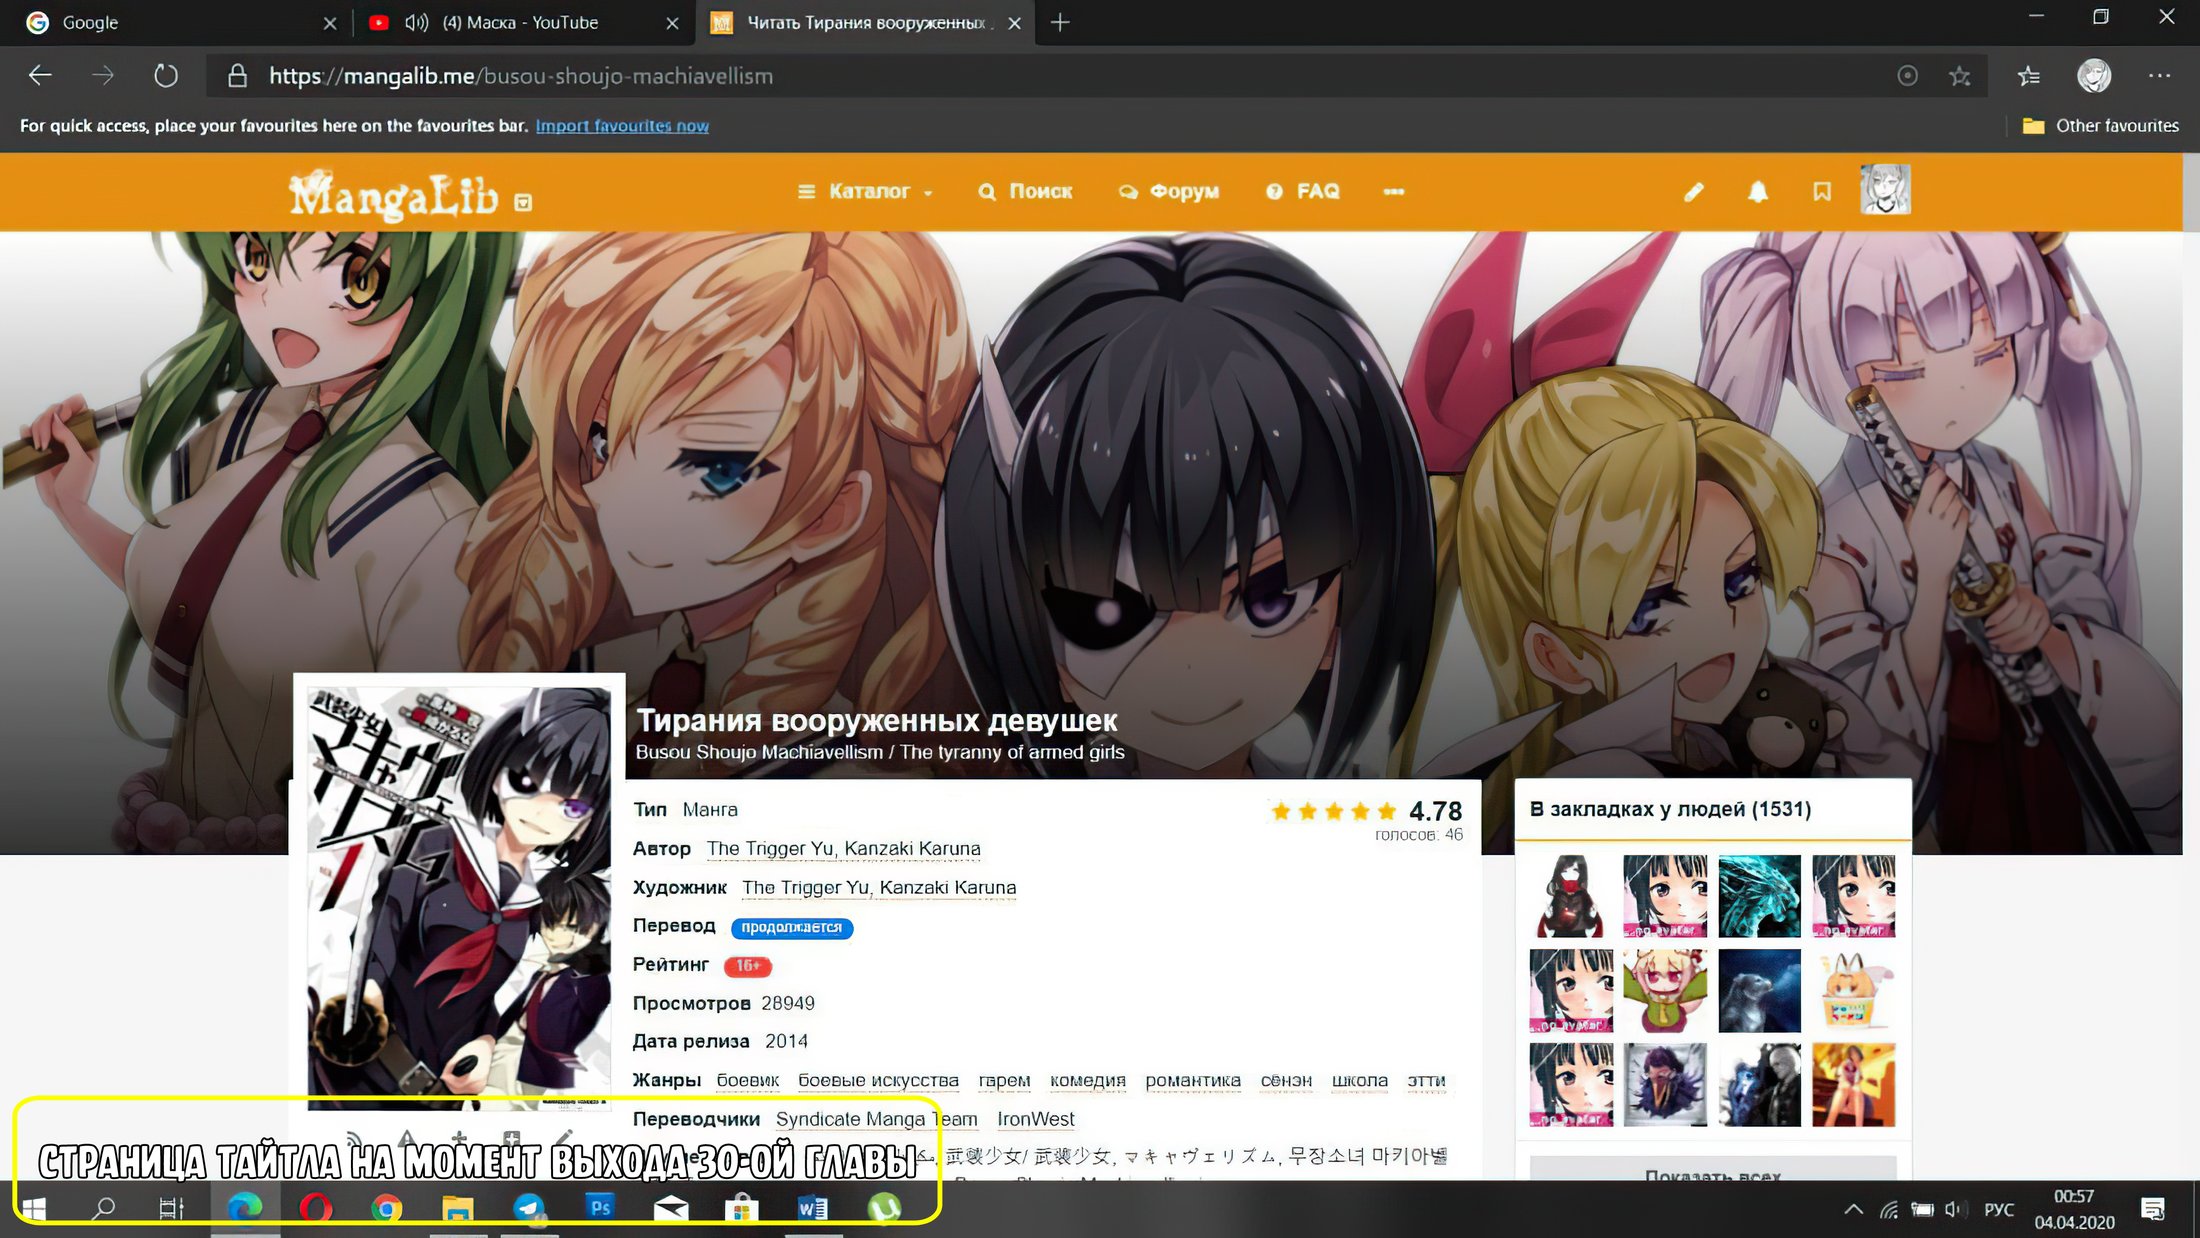Click the manga cover image

459,897
